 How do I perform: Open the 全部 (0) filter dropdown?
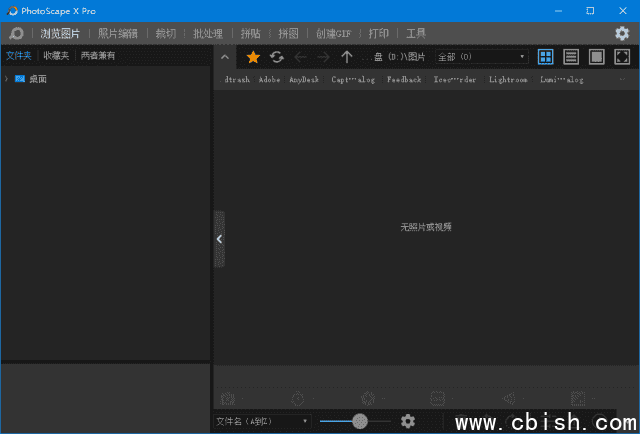coord(482,57)
